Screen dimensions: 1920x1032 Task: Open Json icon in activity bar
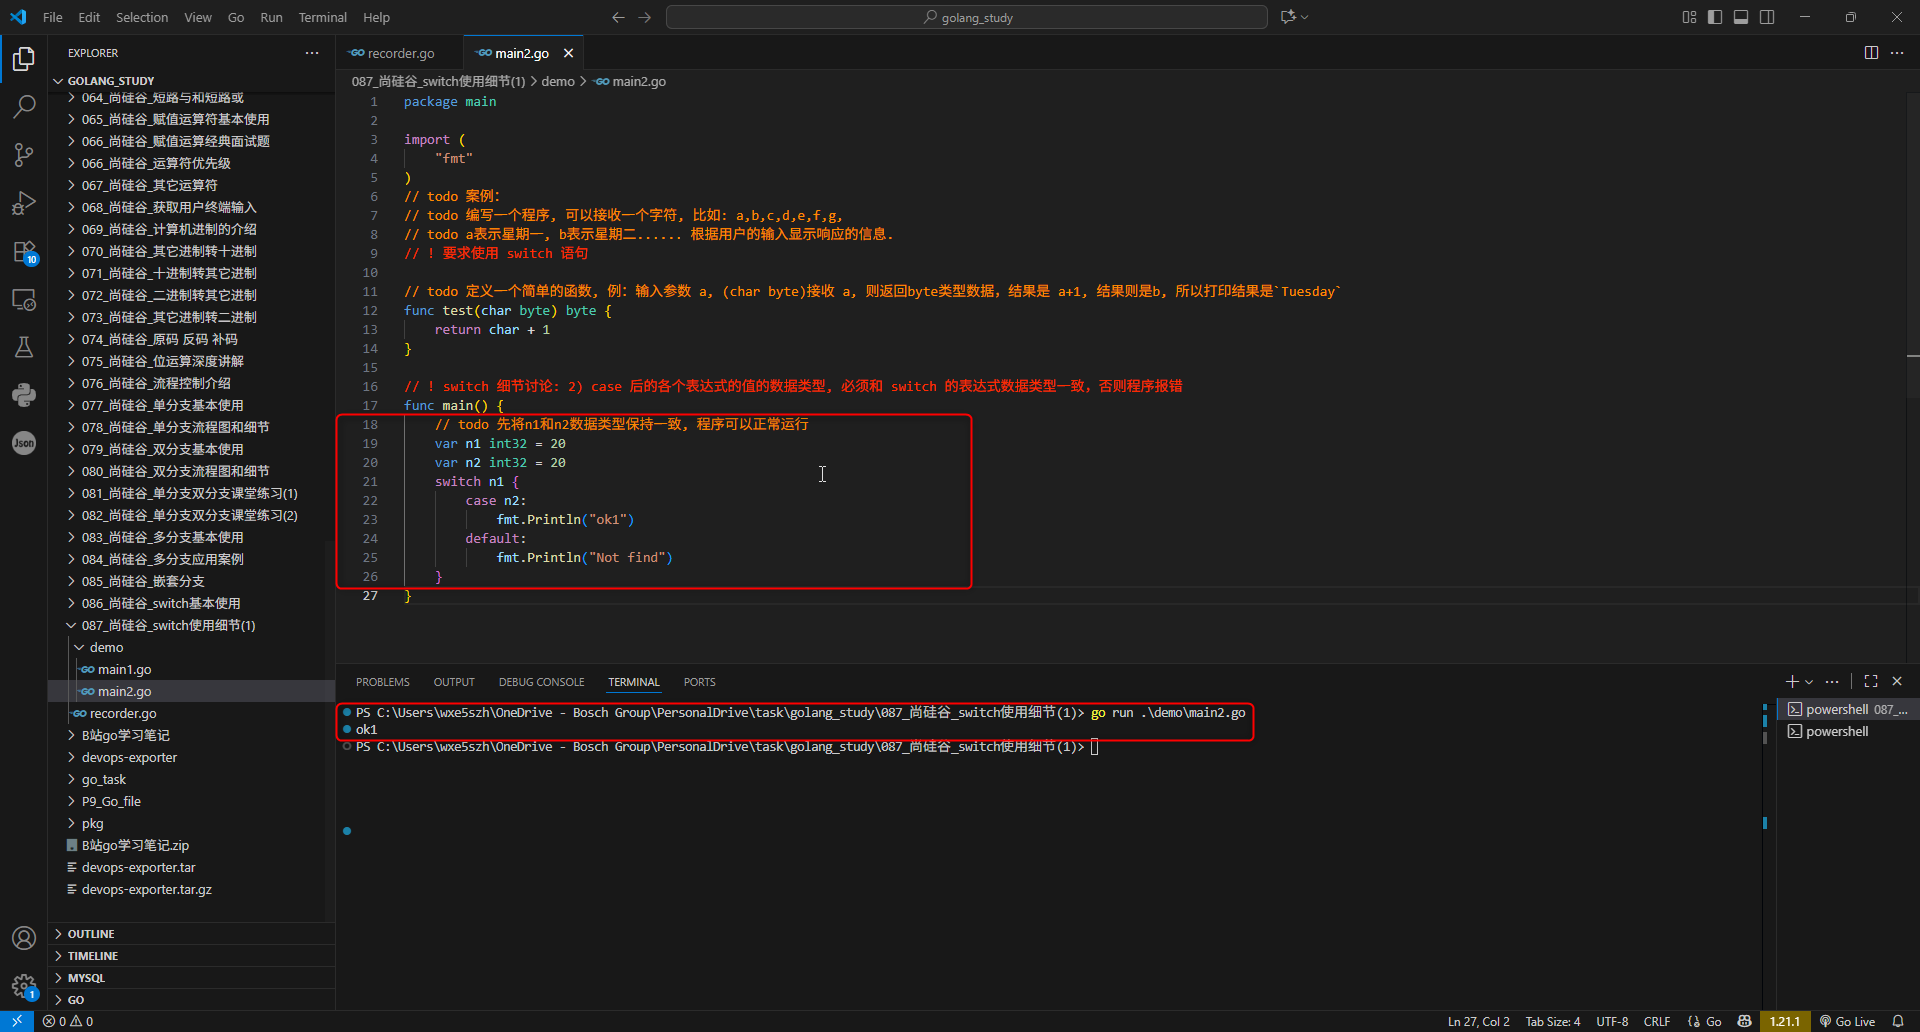[24, 443]
